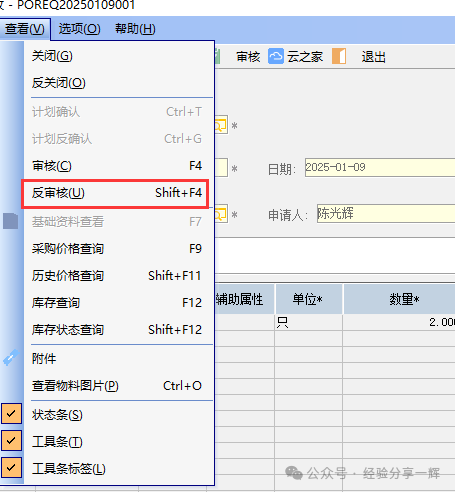Viewport: 455px width, 492px height.
Task: Select 反审核(U) from the menu
Action: 115,193
